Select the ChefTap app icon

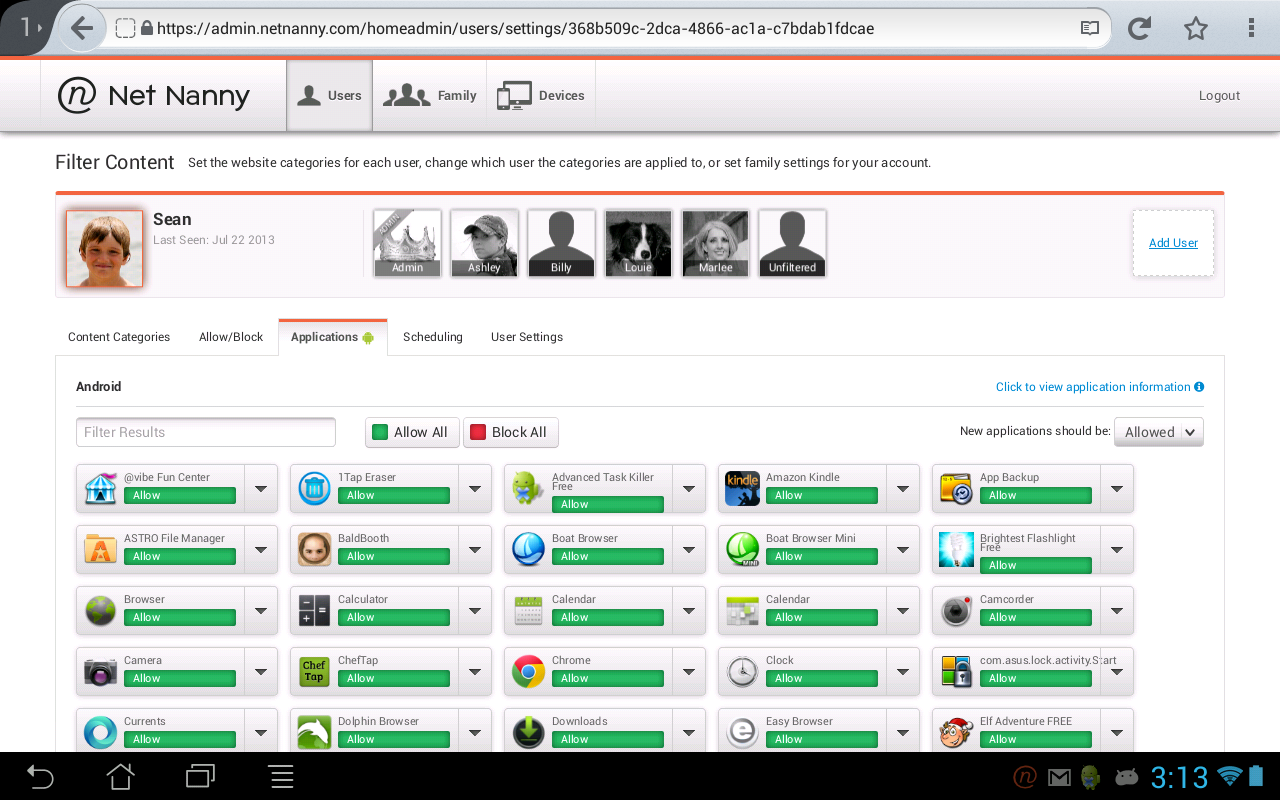315,671
